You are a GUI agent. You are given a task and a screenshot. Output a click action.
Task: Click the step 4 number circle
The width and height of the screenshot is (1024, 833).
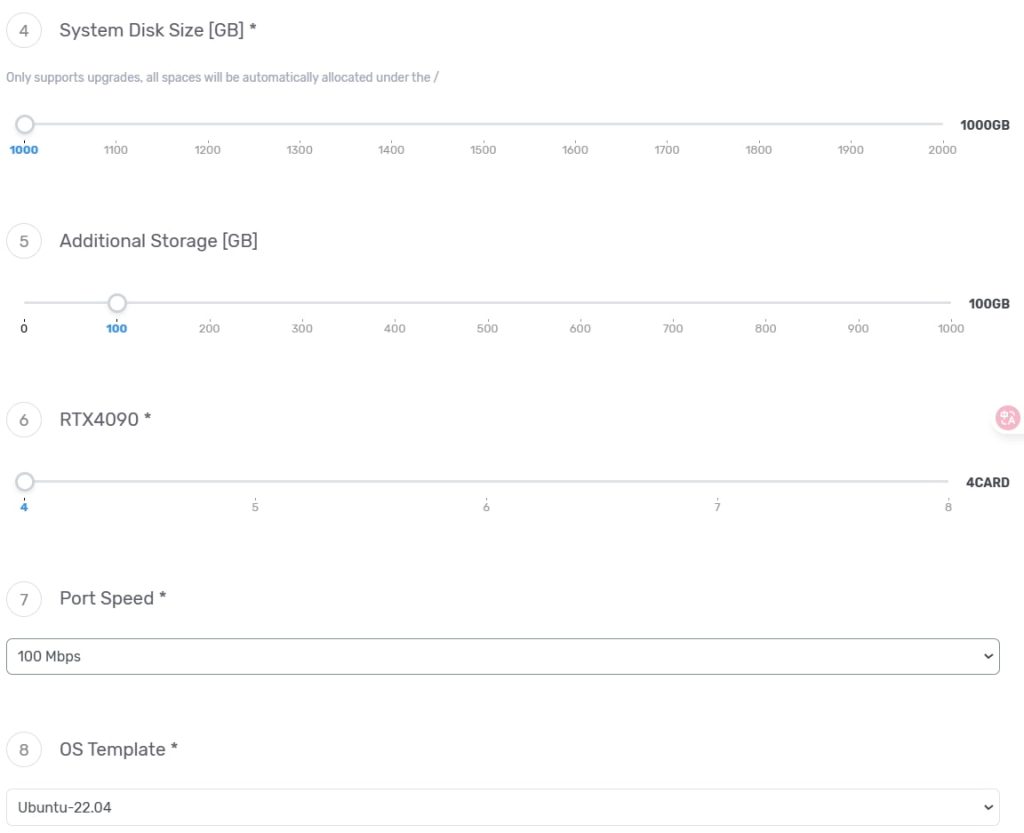coord(24,30)
